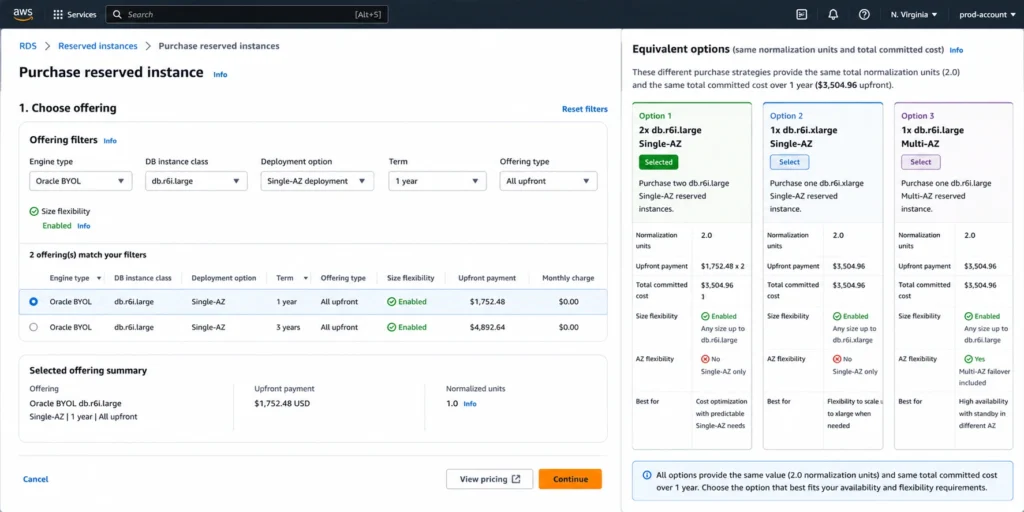Open the Deployment option dropdown
The width and height of the screenshot is (1024, 512).
click(317, 181)
